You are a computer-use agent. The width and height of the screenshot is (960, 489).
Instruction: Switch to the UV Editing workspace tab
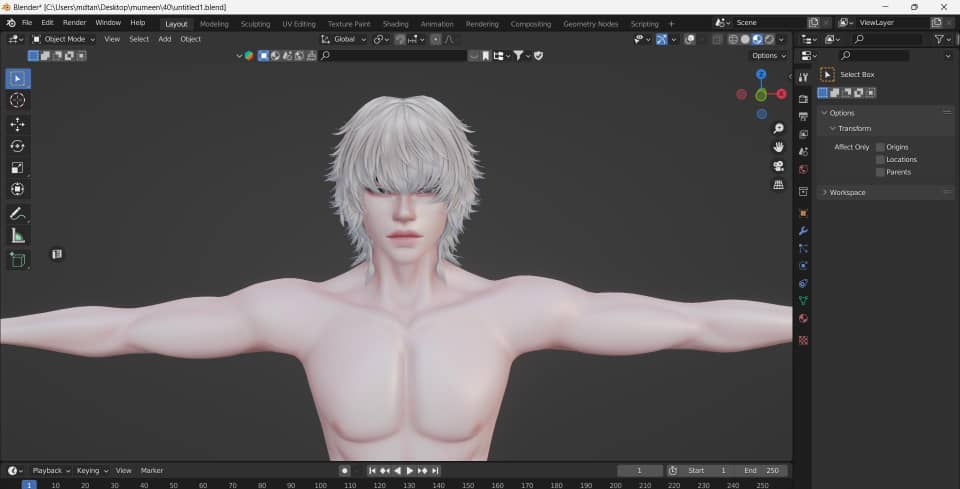(299, 24)
